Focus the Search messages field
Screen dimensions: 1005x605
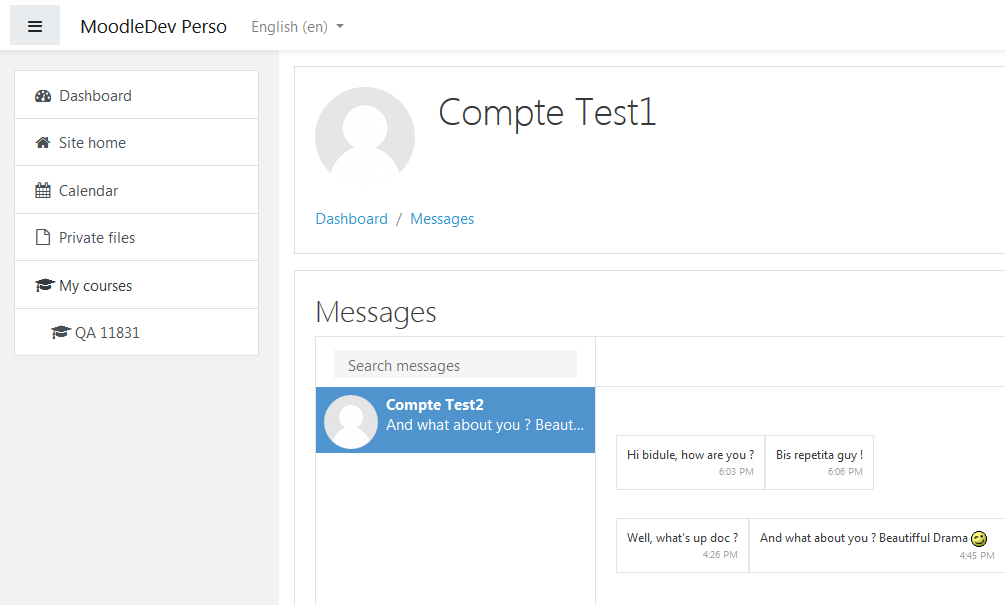(x=455, y=365)
